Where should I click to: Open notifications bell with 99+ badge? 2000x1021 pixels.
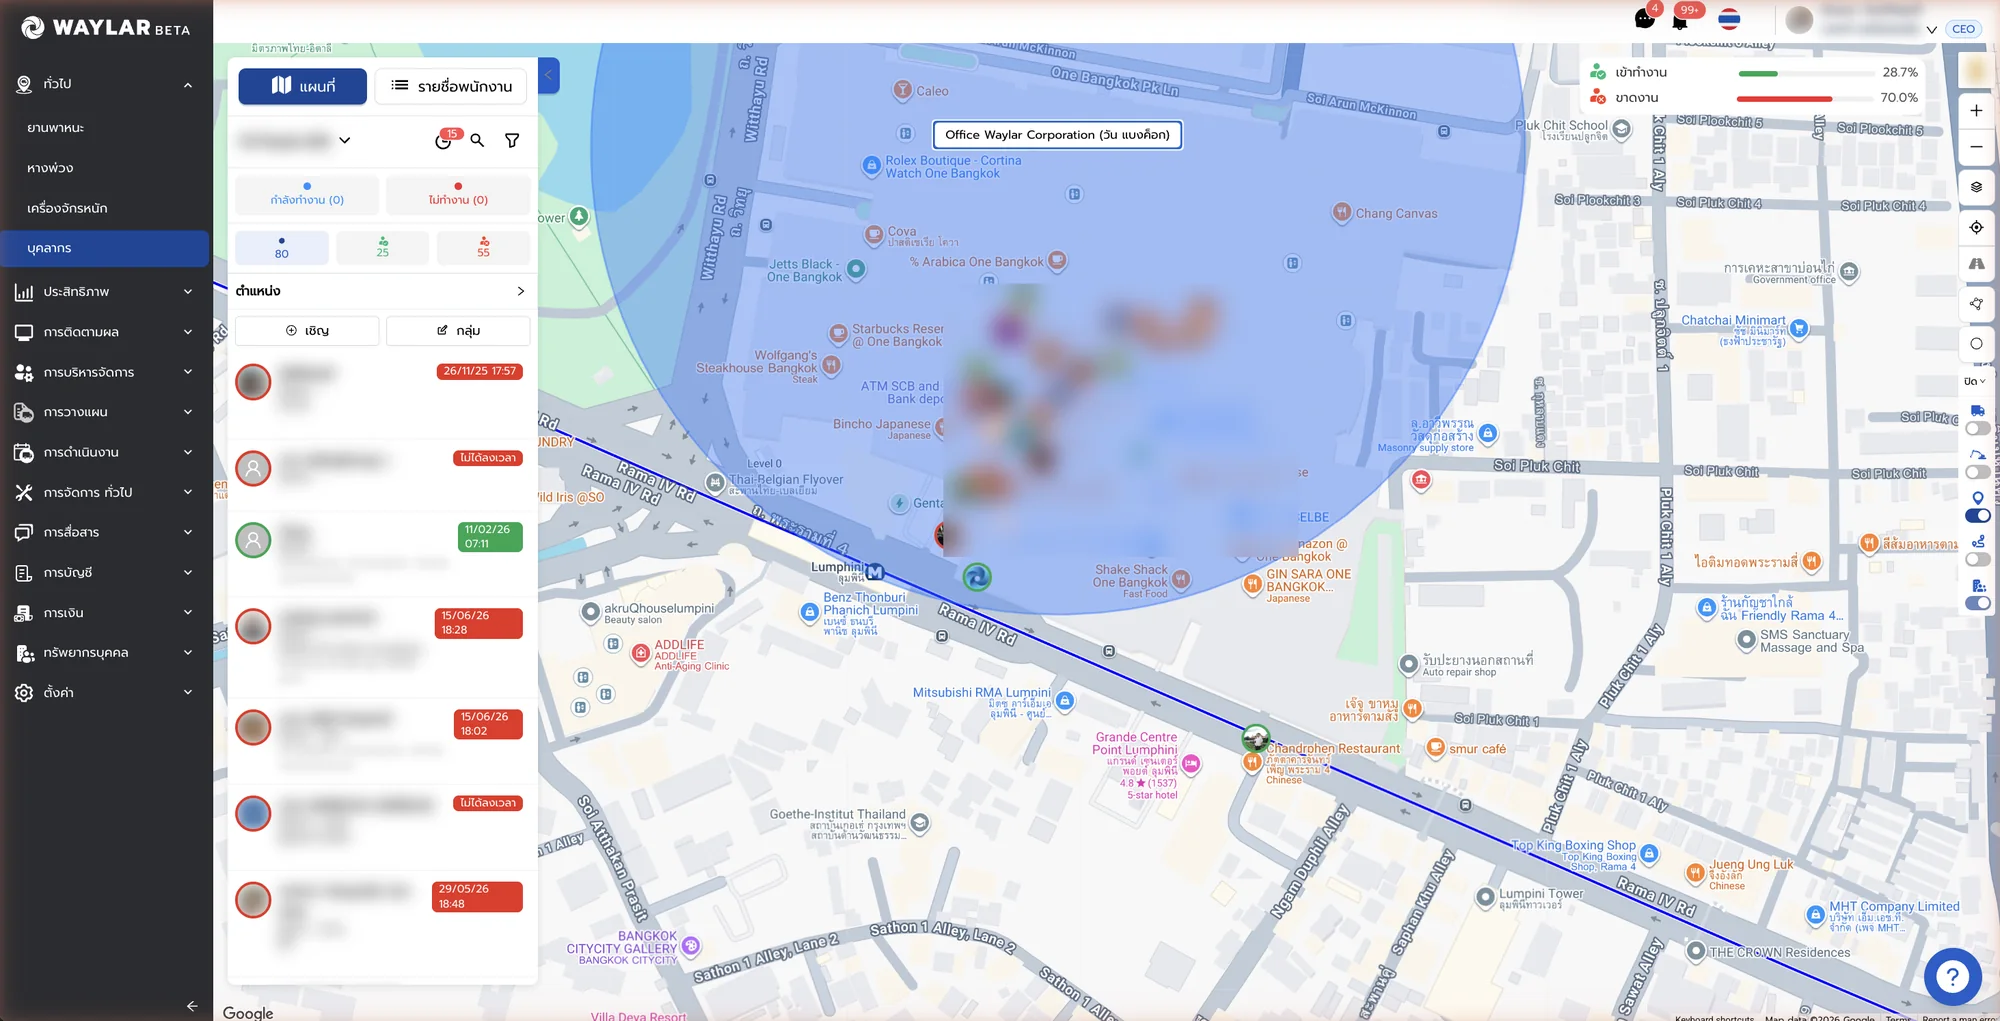click(x=1680, y=20)
